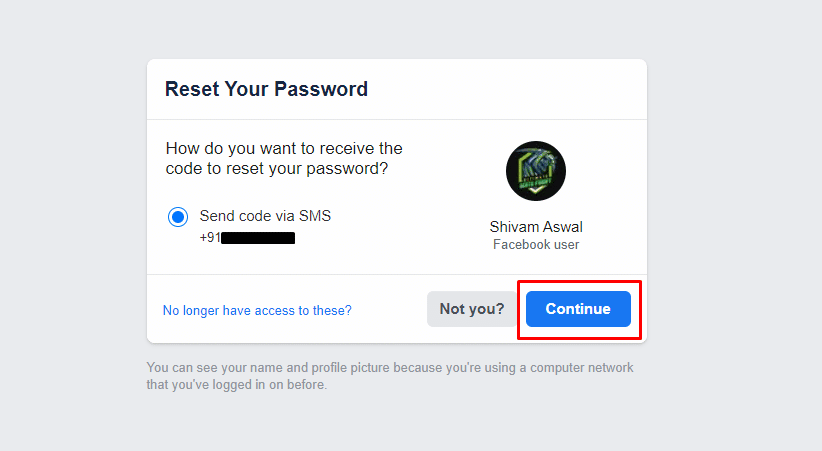822x451 pixels.
Task: Click the blank dialog area between the buttons and the link
Action: coord(389,309)
